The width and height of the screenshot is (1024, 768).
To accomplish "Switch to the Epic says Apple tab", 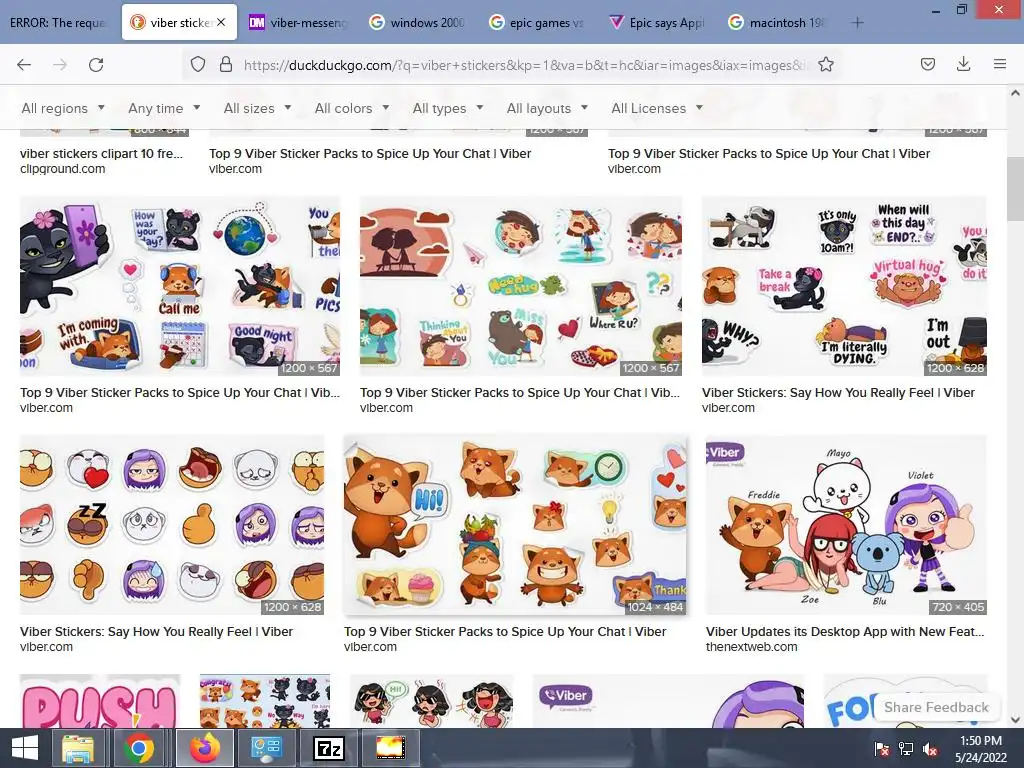I will [658, 23].
